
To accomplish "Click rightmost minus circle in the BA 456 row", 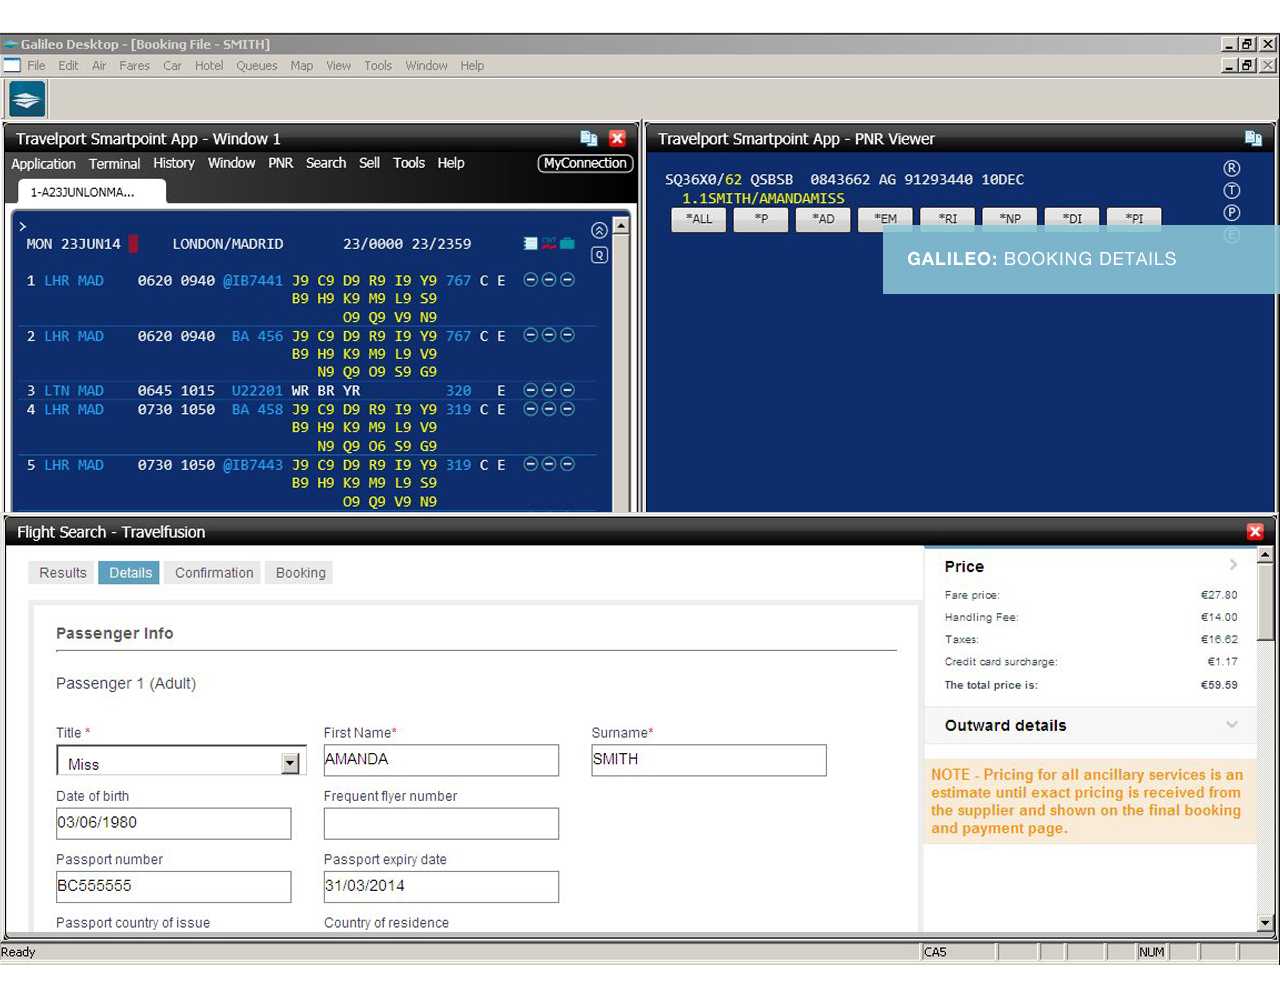I will coord(567,335).
